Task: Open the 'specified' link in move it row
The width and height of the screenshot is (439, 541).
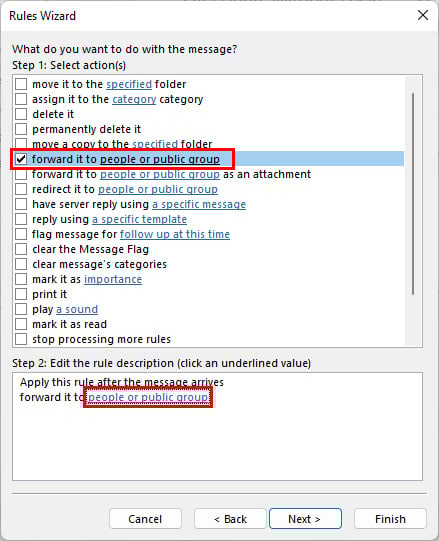Action: tap(129, 84)
